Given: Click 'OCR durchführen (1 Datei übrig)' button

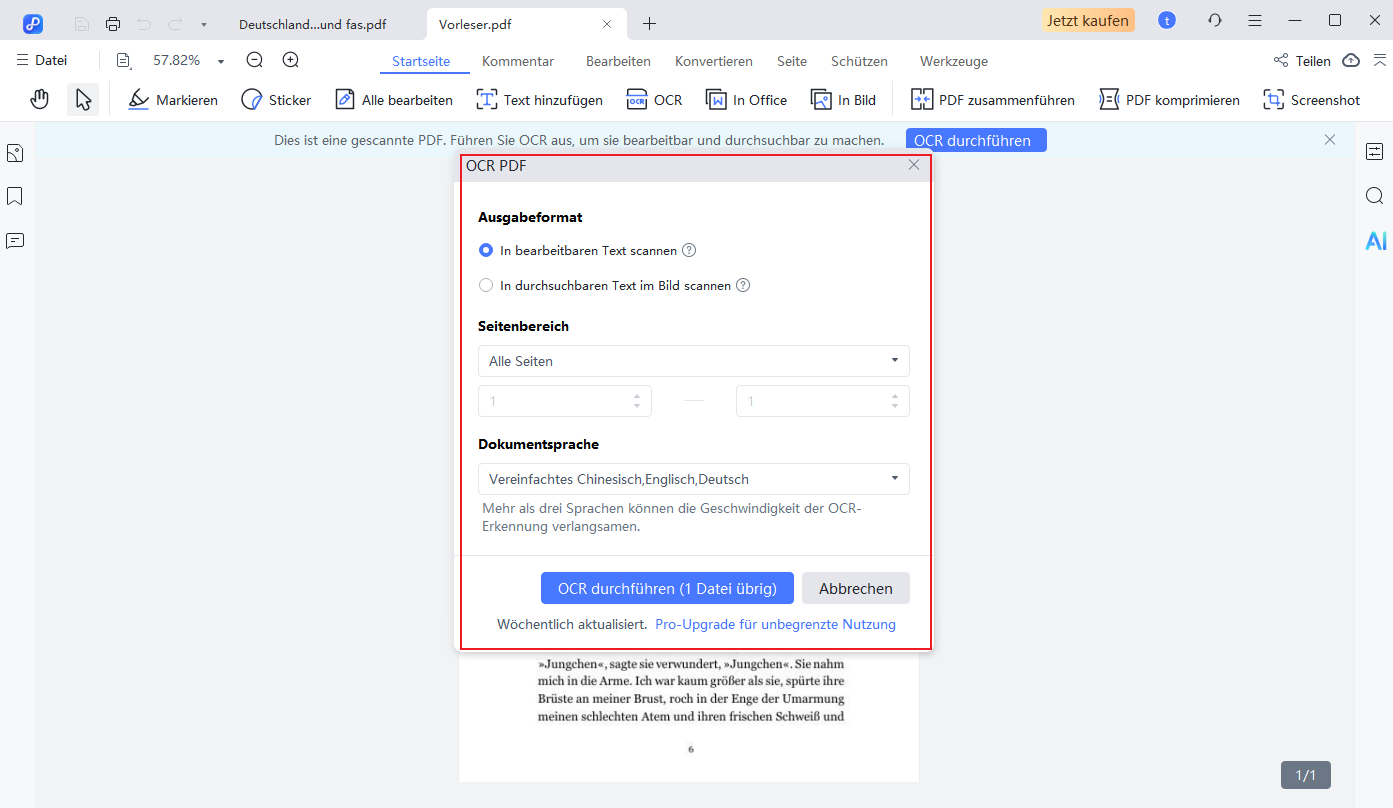Looking at the screenshot, I should [667, 588].
